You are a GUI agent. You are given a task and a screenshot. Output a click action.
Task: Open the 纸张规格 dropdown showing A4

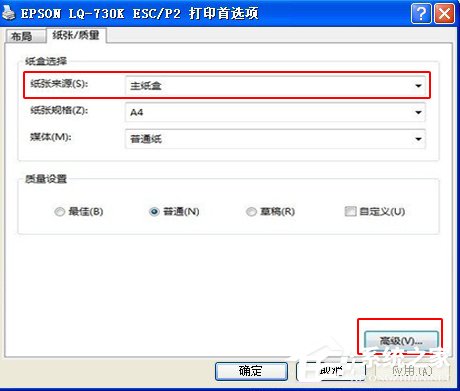pyautogui.click(x=275, y=112)
